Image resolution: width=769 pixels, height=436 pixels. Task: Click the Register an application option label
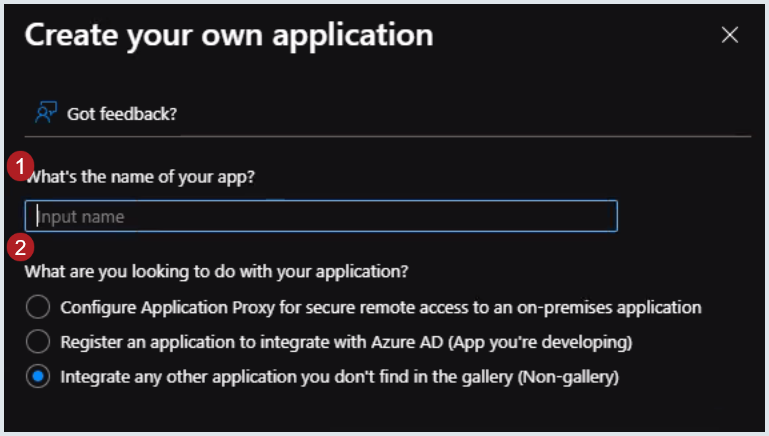click(346, 342)
